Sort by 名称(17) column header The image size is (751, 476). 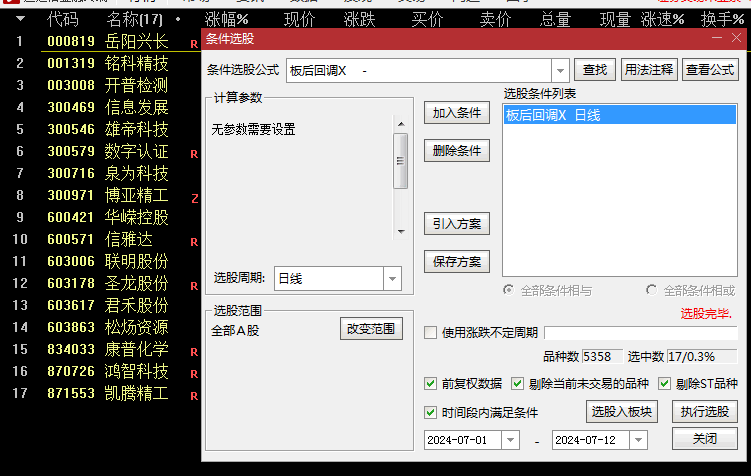click(135, 19)
